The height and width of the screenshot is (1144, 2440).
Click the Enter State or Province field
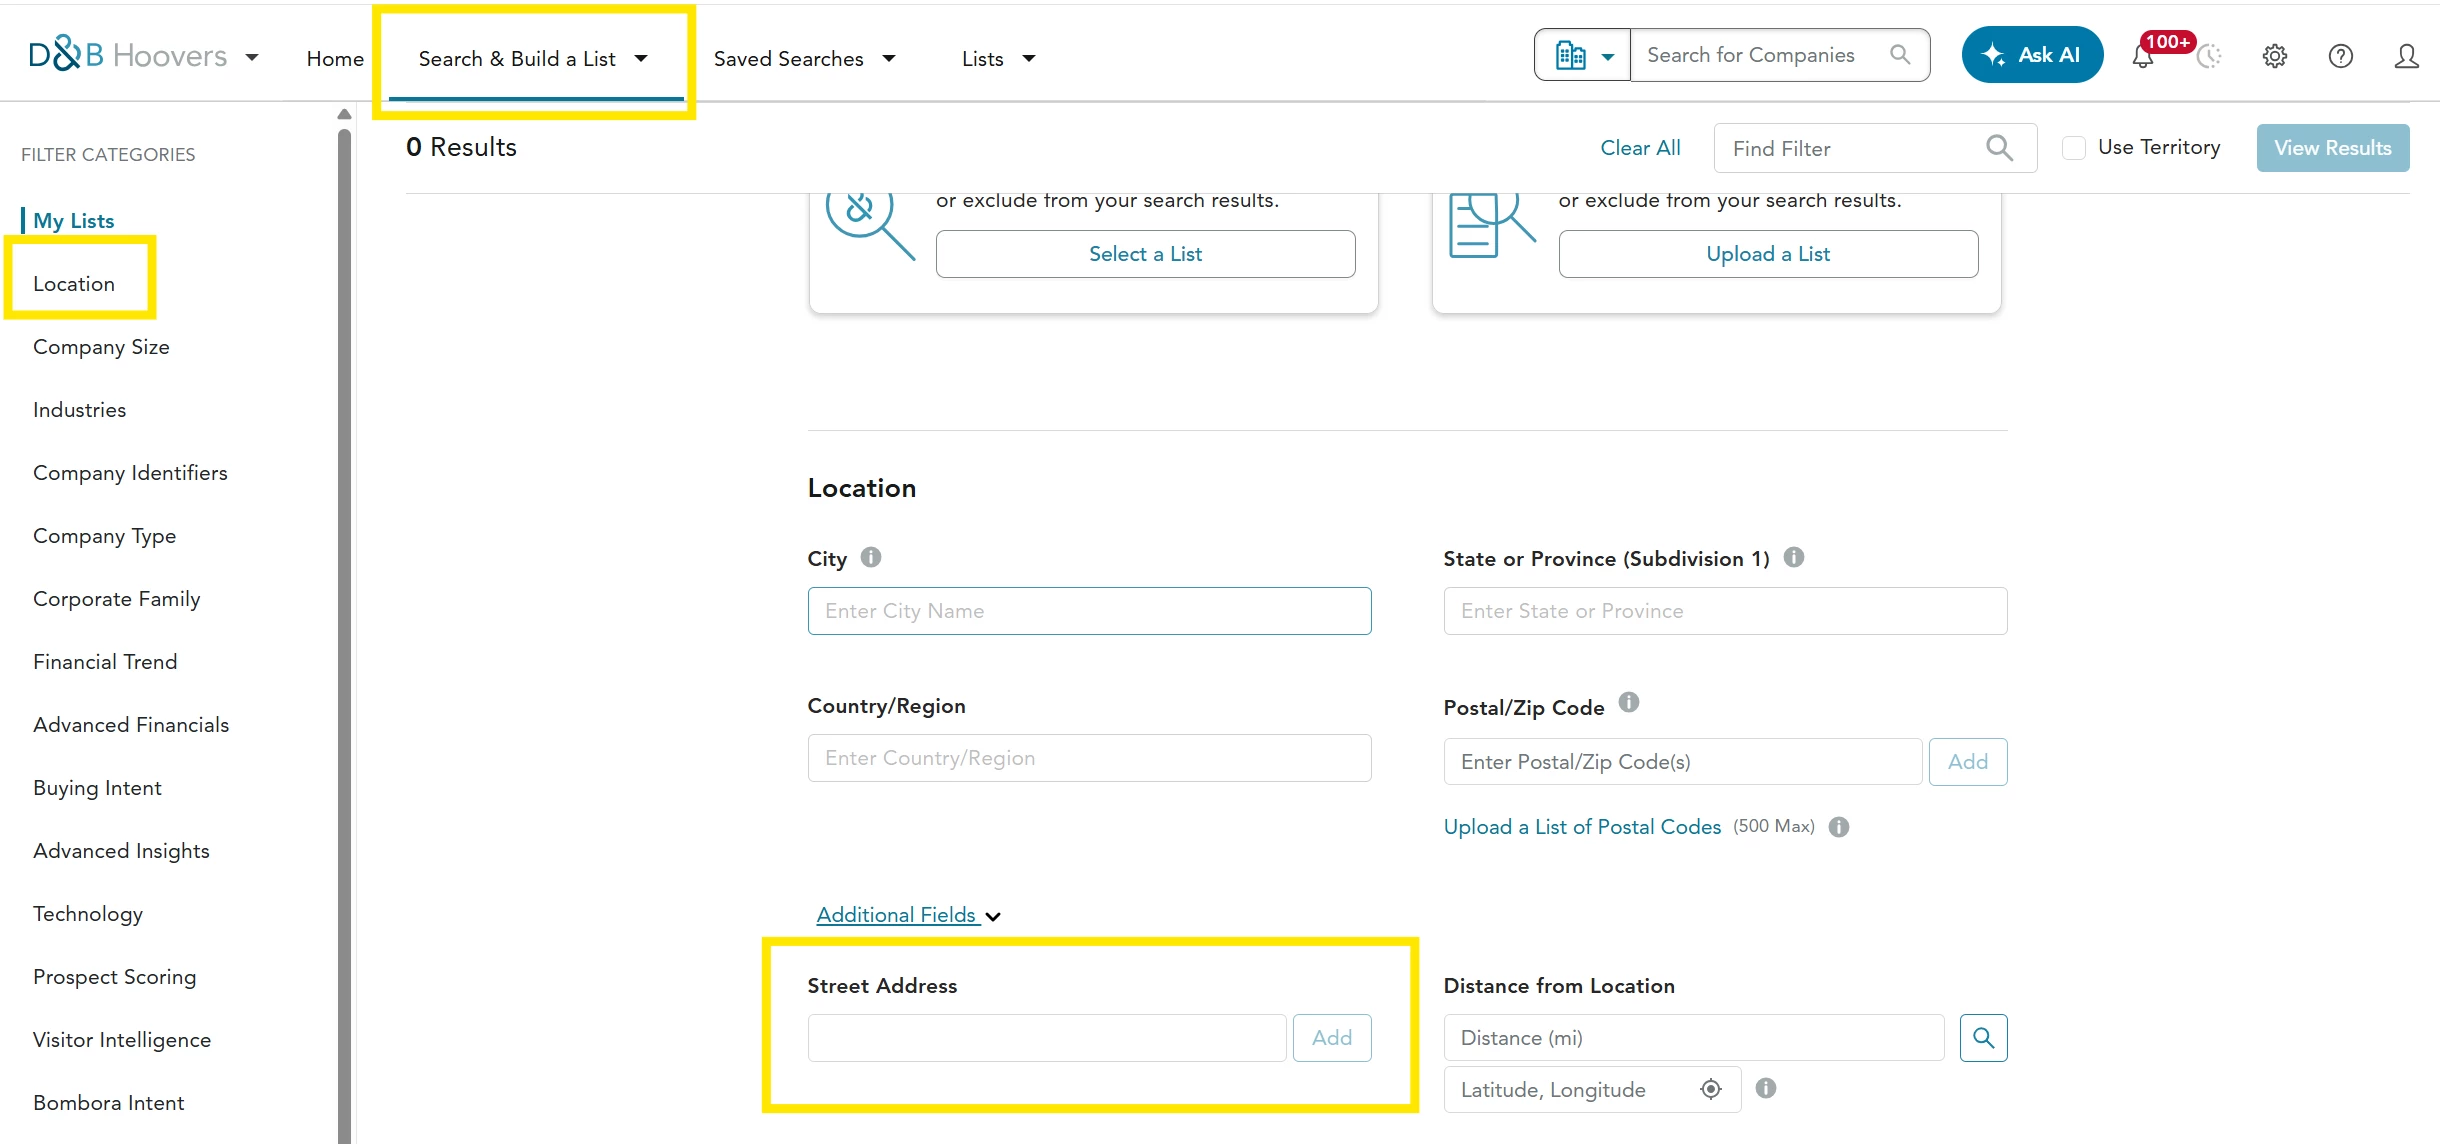pos(1725,611)
